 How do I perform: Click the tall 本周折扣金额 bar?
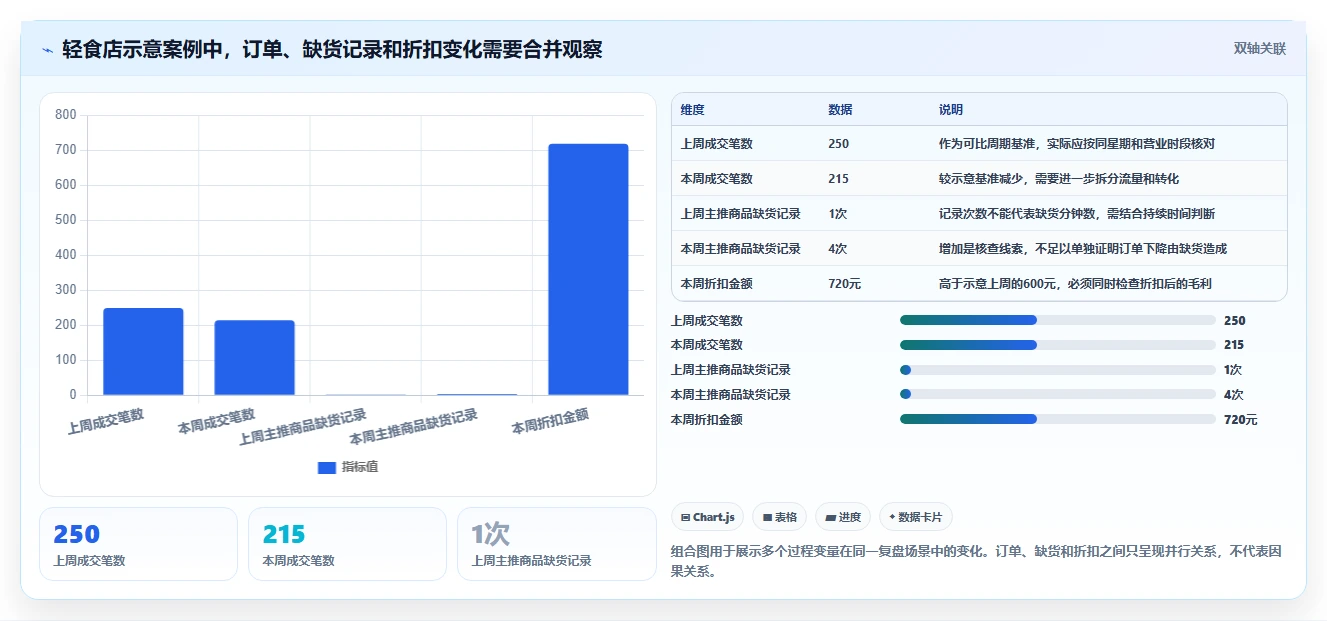(588, 269)
